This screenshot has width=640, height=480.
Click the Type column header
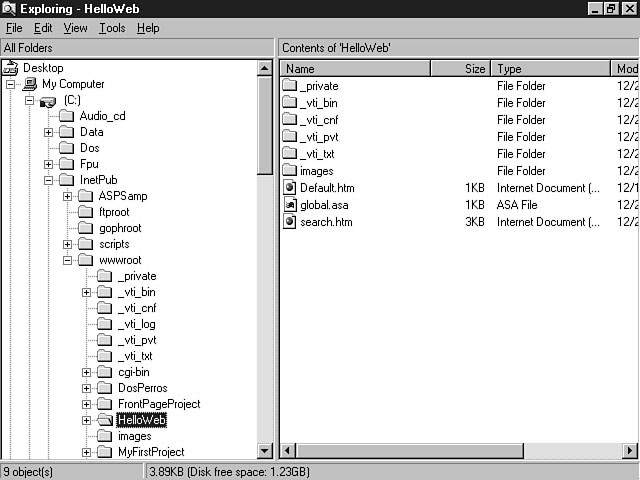click(x=550, y=69)
